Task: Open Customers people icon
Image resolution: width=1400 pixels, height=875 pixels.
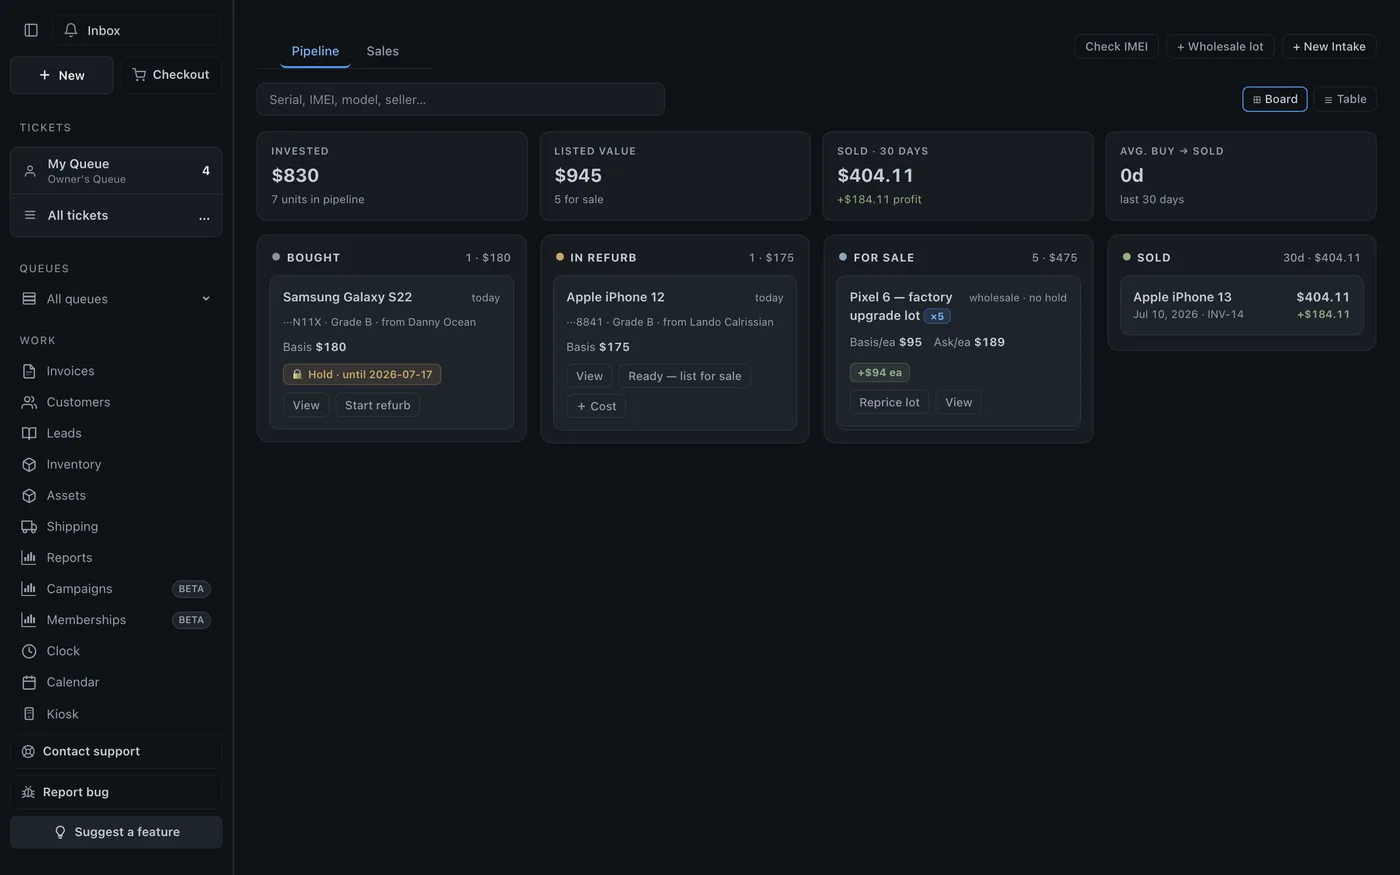Action: pyautogui.click(x=29, y=402)
